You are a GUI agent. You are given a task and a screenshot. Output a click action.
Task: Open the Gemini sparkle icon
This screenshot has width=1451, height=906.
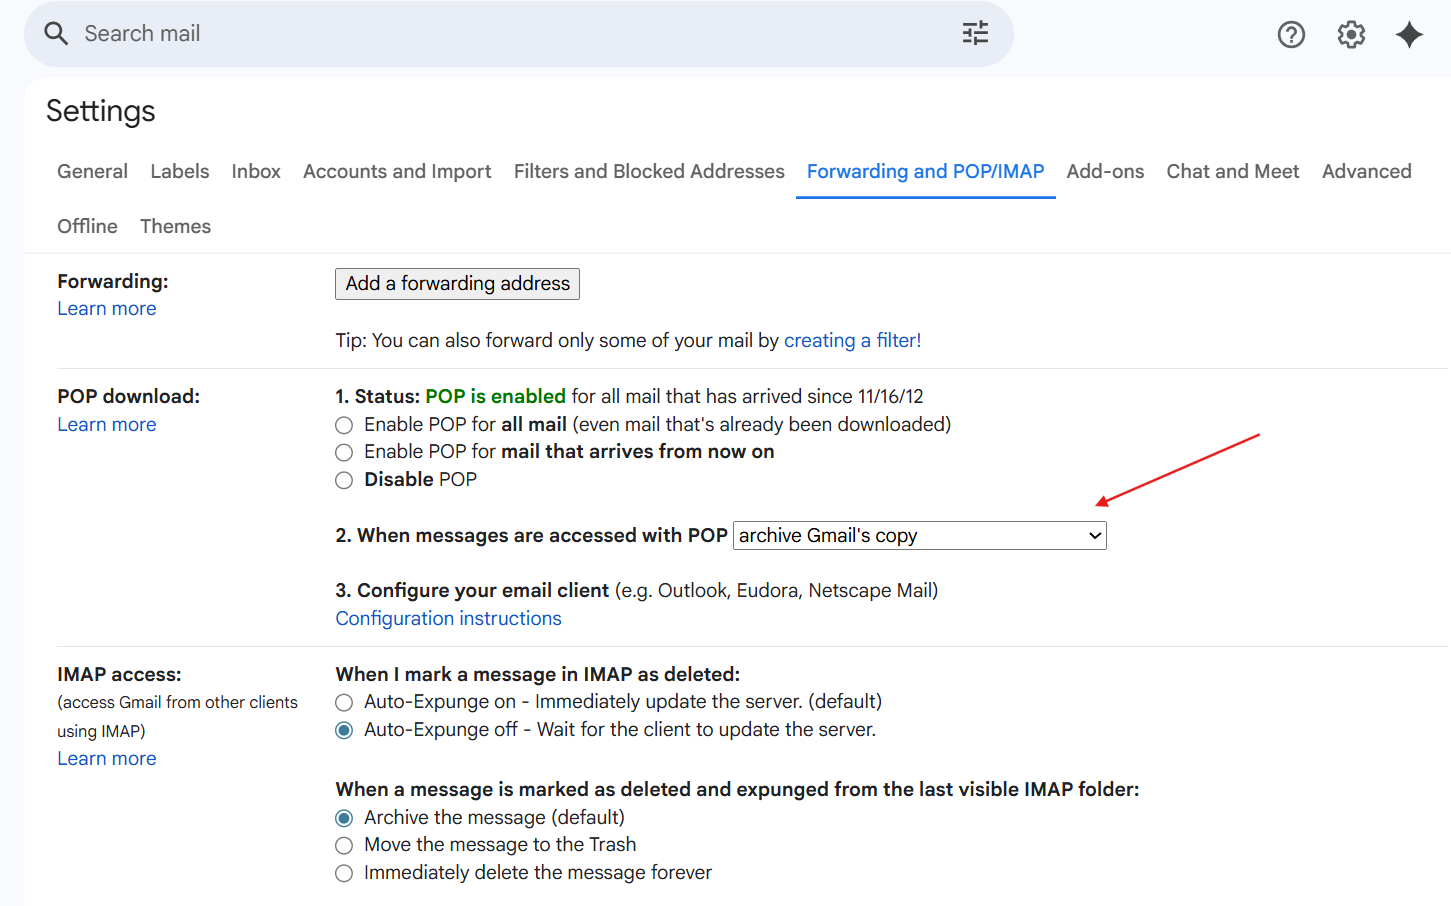coord(1409,35)
